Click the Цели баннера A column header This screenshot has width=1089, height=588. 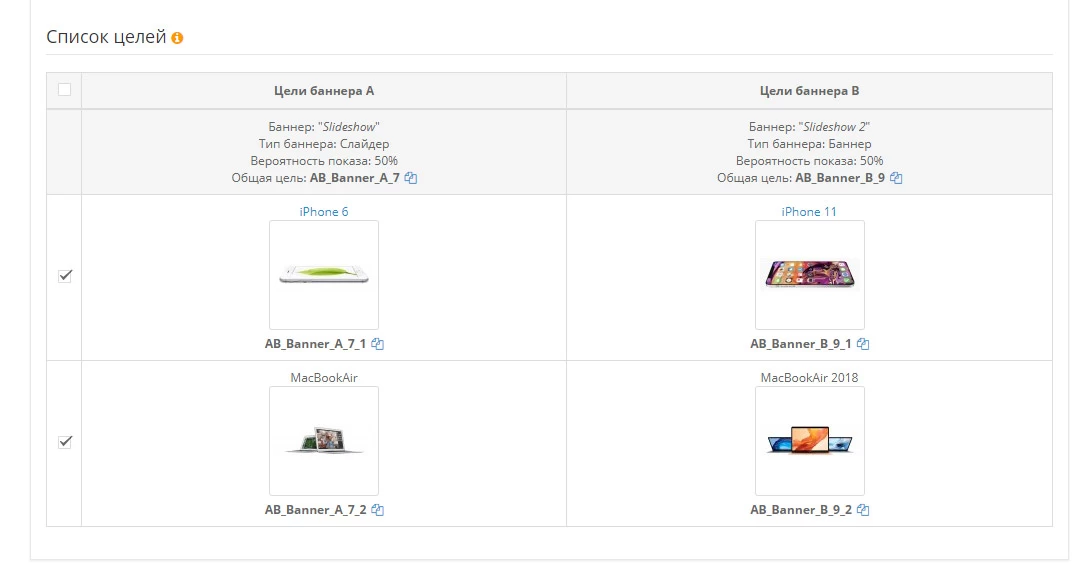[324, 91]
